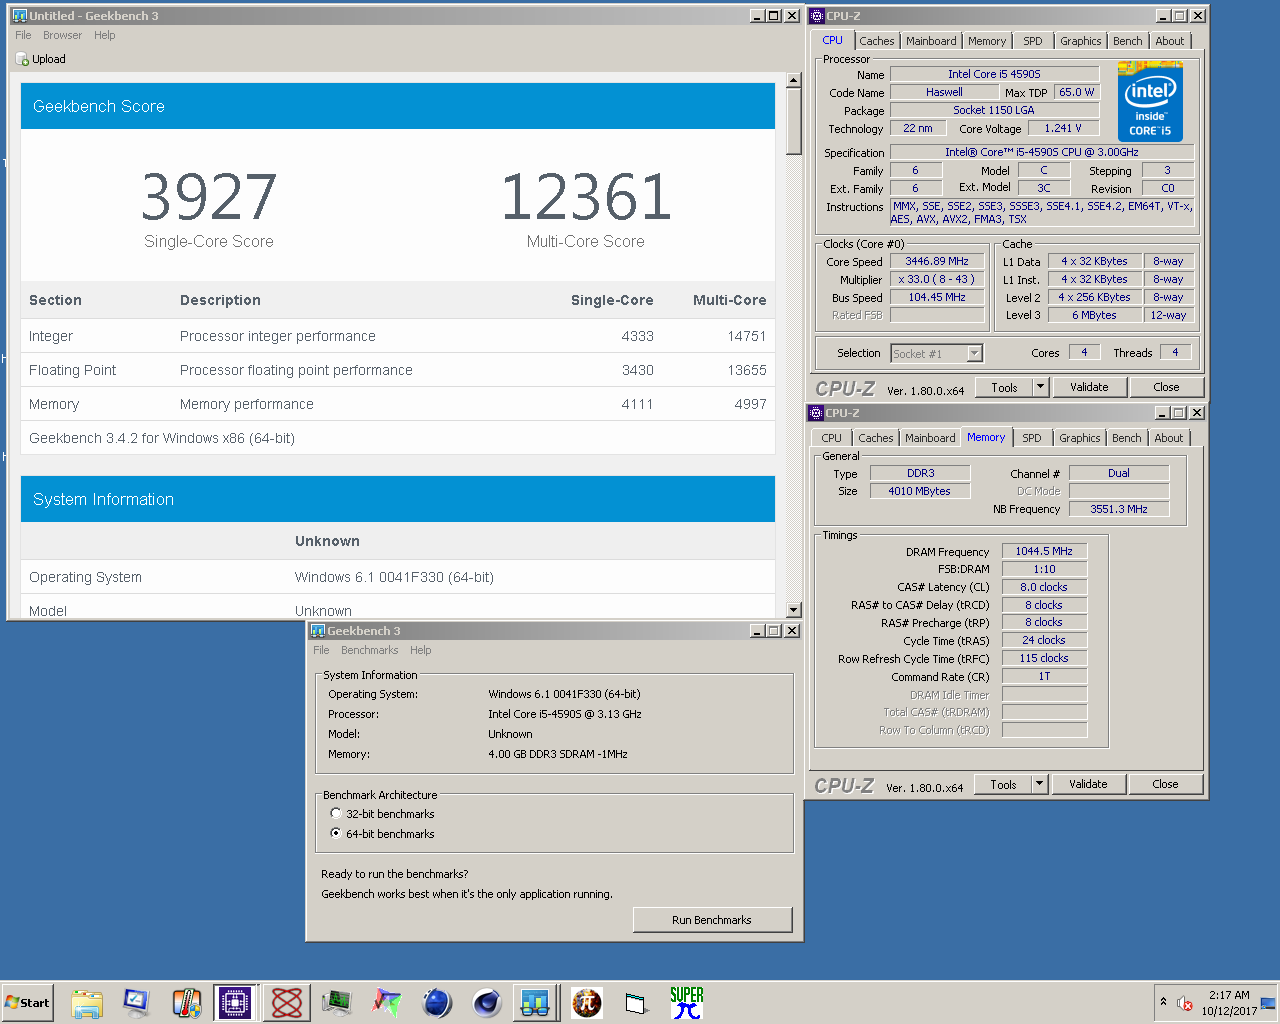
Task: Open the colorful triangular star taskbar icon
Action: (x=386, y=1003)
